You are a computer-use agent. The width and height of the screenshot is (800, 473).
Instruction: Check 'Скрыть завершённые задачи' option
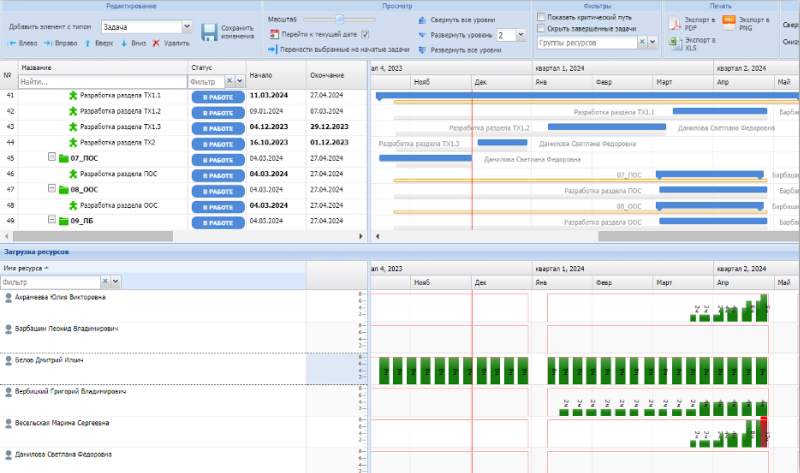click(541, 29)
